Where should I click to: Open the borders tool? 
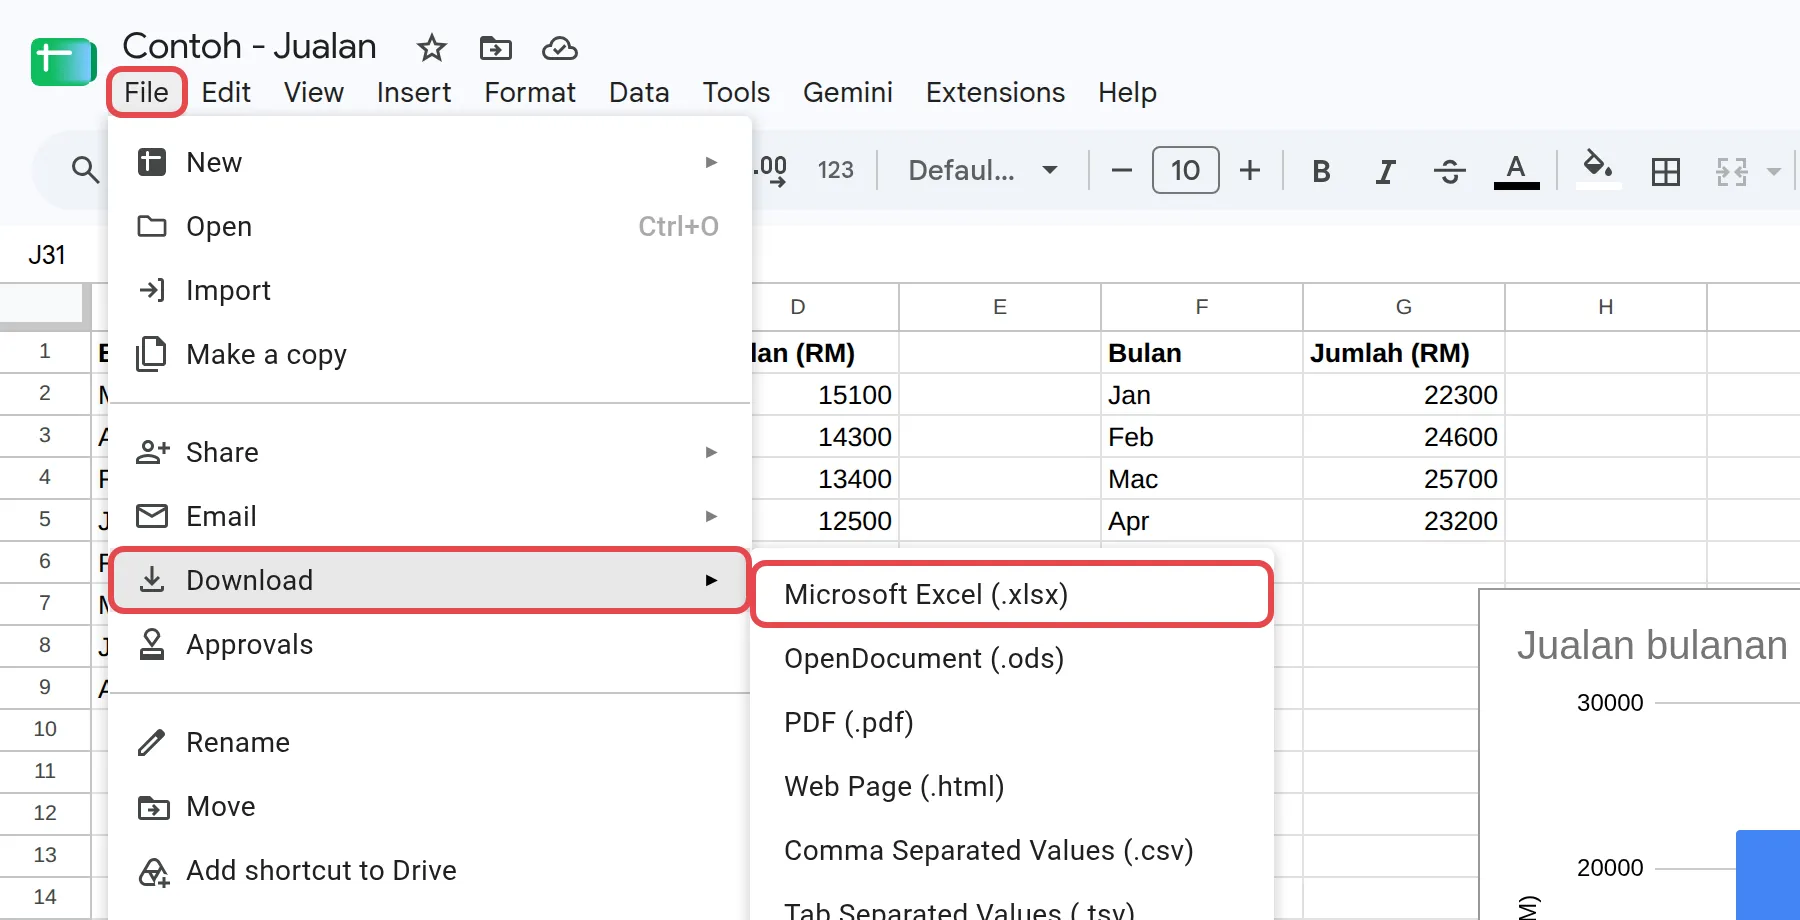pyautogui.click(x=1665, y=171)
